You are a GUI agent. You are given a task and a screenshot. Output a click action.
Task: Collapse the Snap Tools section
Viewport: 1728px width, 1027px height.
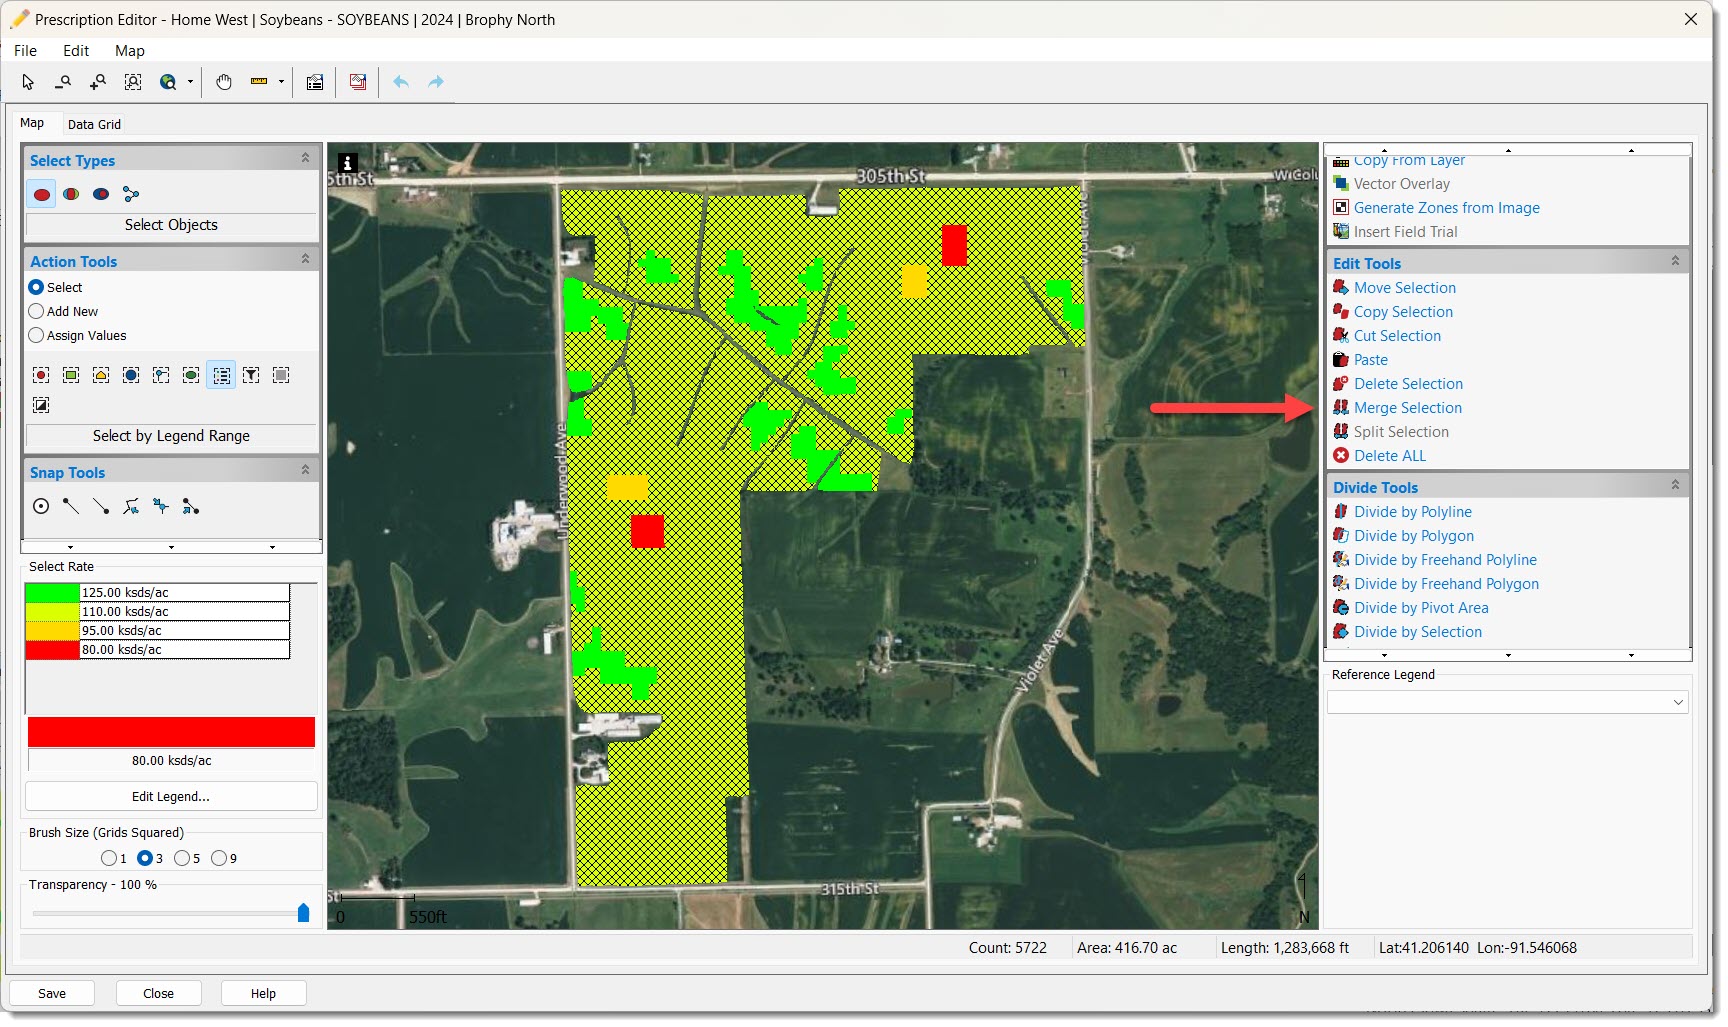(305, 470)
